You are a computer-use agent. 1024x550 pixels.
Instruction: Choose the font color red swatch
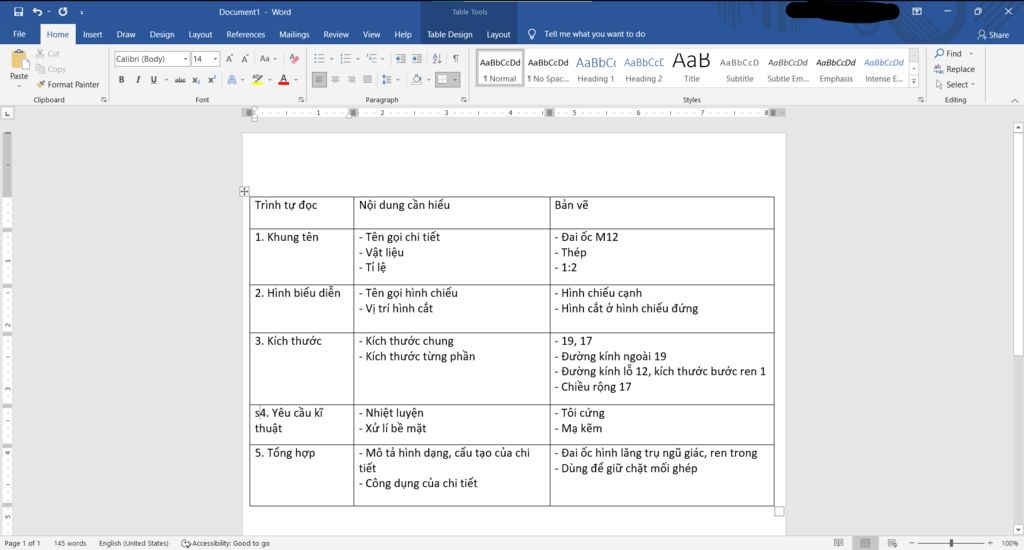[283, 80]
